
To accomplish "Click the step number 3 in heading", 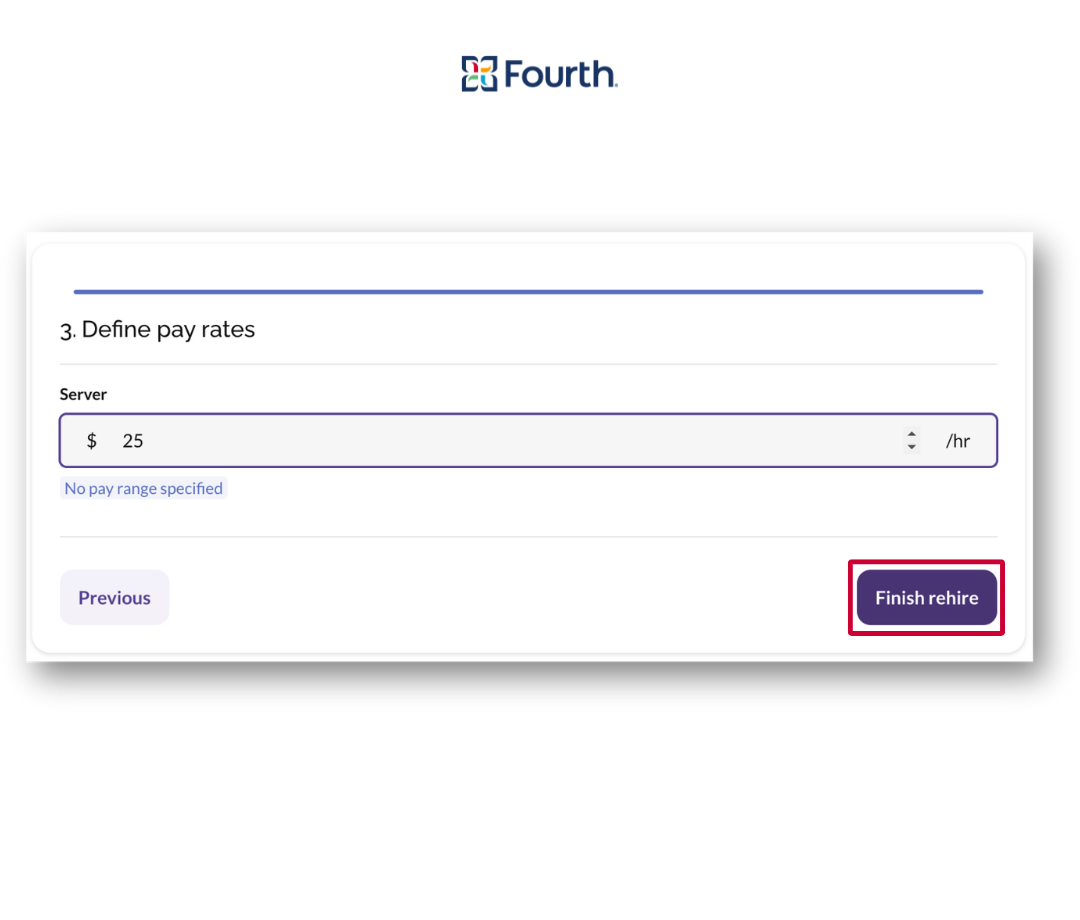I will [x=66, y=331].
